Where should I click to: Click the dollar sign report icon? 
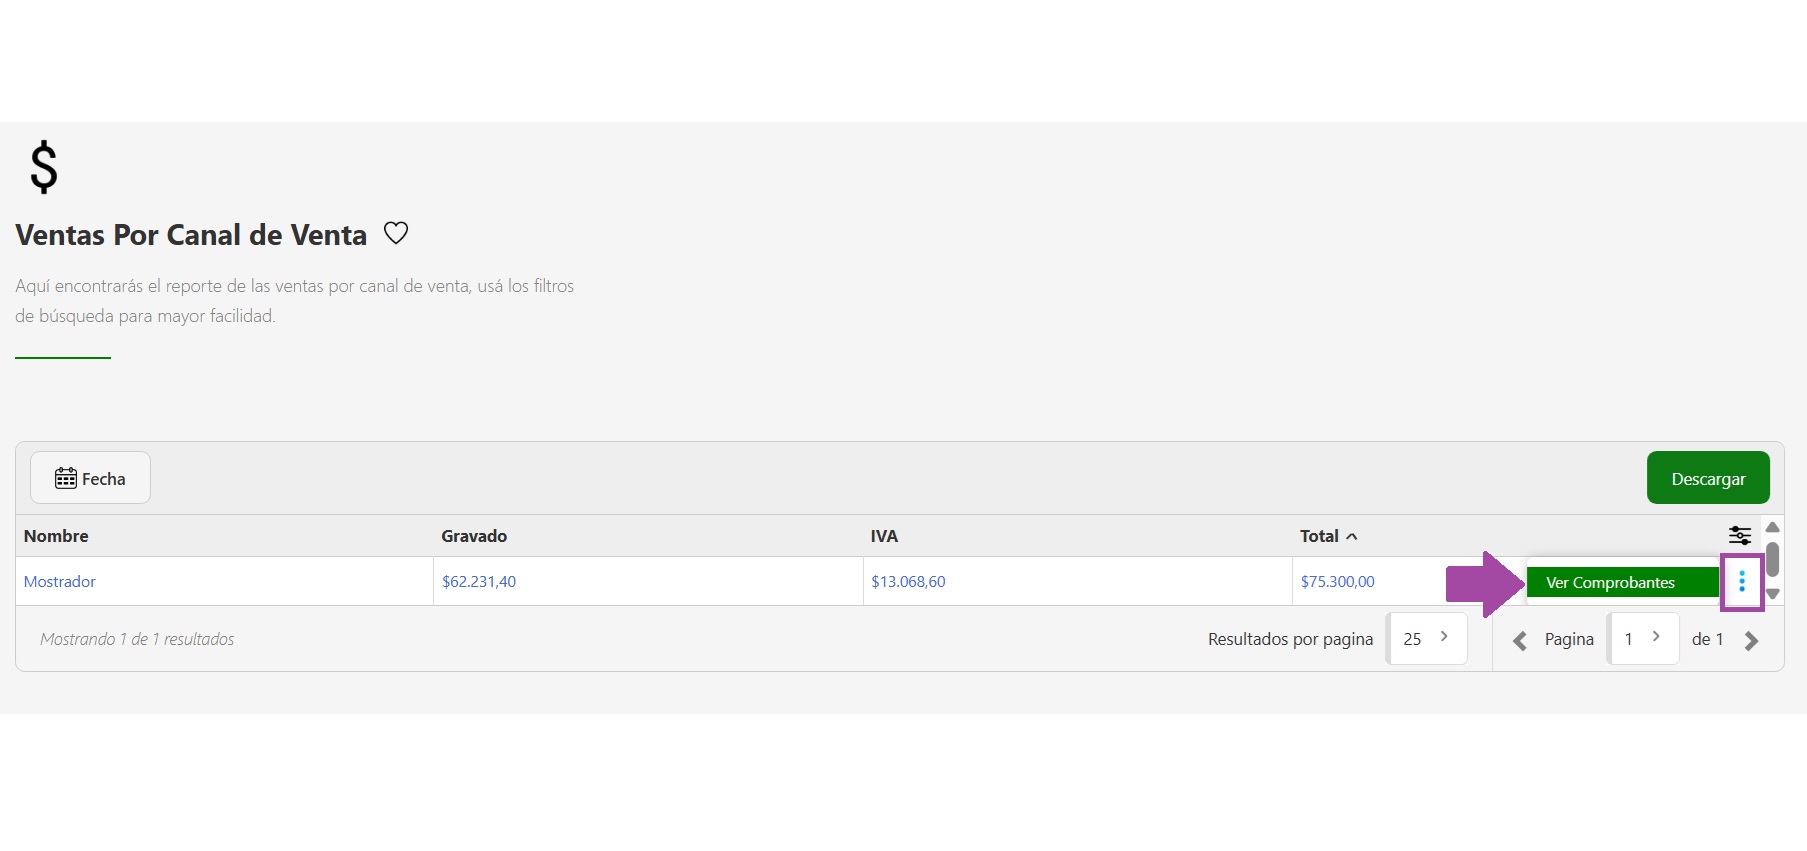click(44, 167)
